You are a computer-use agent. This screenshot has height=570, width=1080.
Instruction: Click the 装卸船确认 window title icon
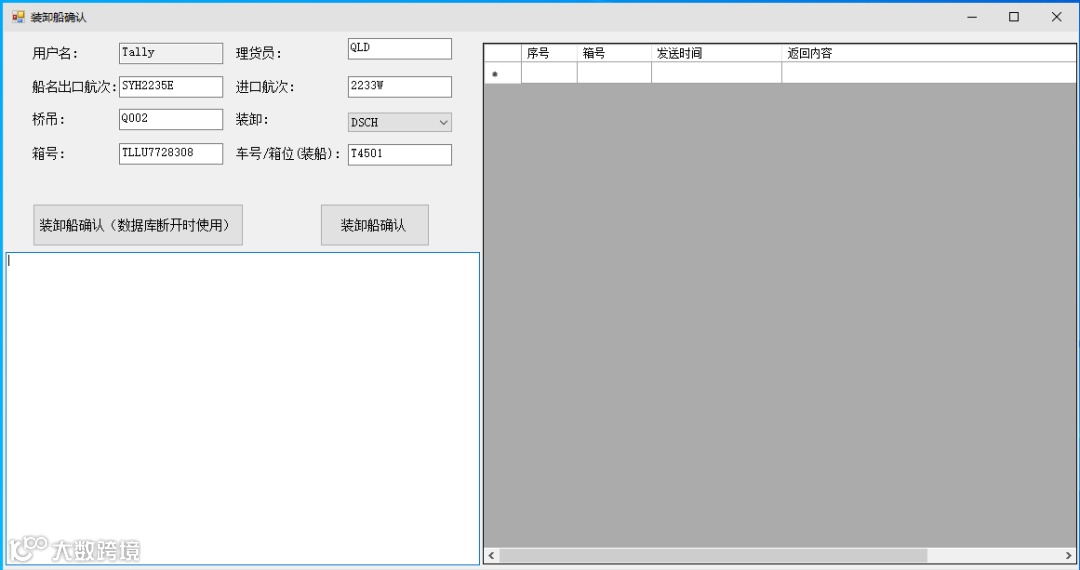point(18,17)
